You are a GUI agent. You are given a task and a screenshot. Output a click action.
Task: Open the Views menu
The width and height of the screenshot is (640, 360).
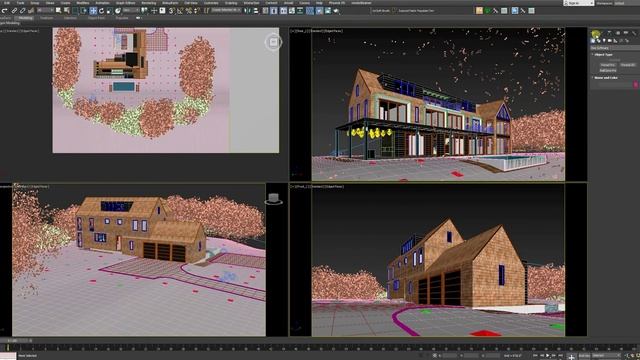[x=50, y=3]
